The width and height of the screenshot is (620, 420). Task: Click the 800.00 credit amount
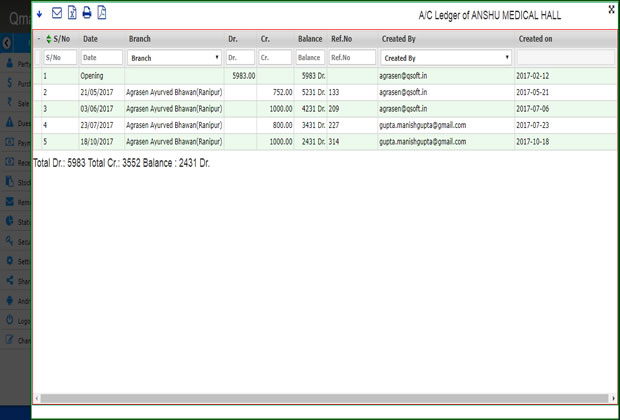[282, 125]
